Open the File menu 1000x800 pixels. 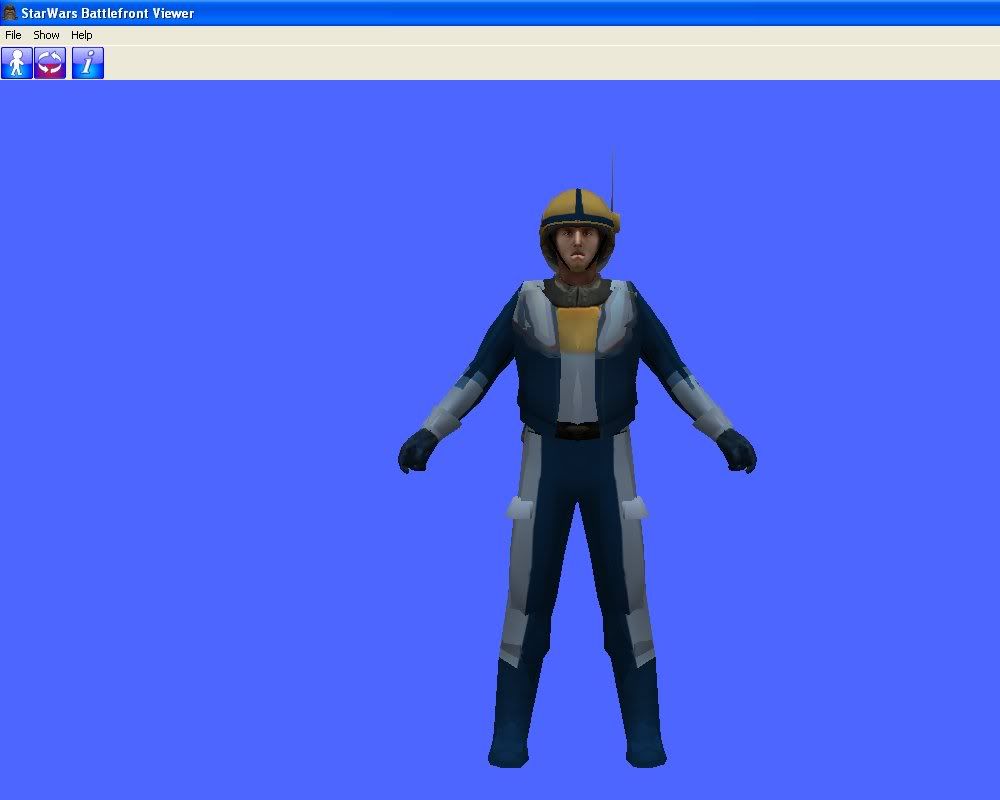pos(13,35)
